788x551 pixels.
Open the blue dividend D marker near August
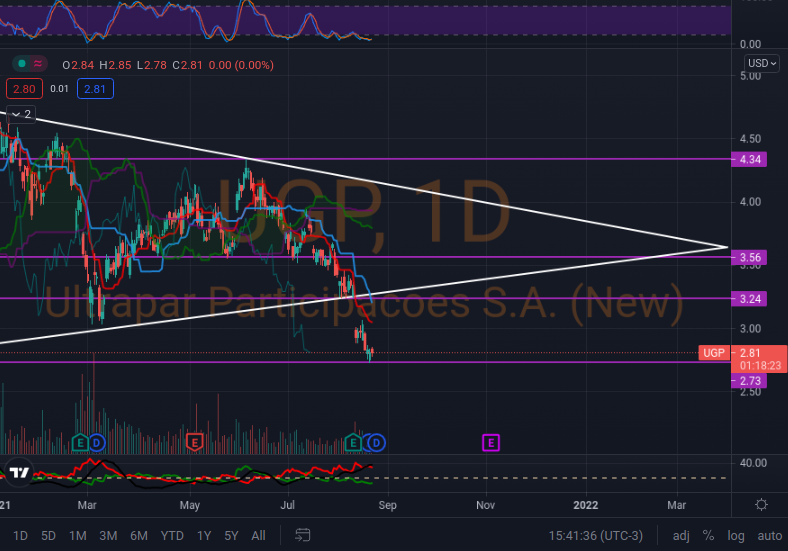376,443
